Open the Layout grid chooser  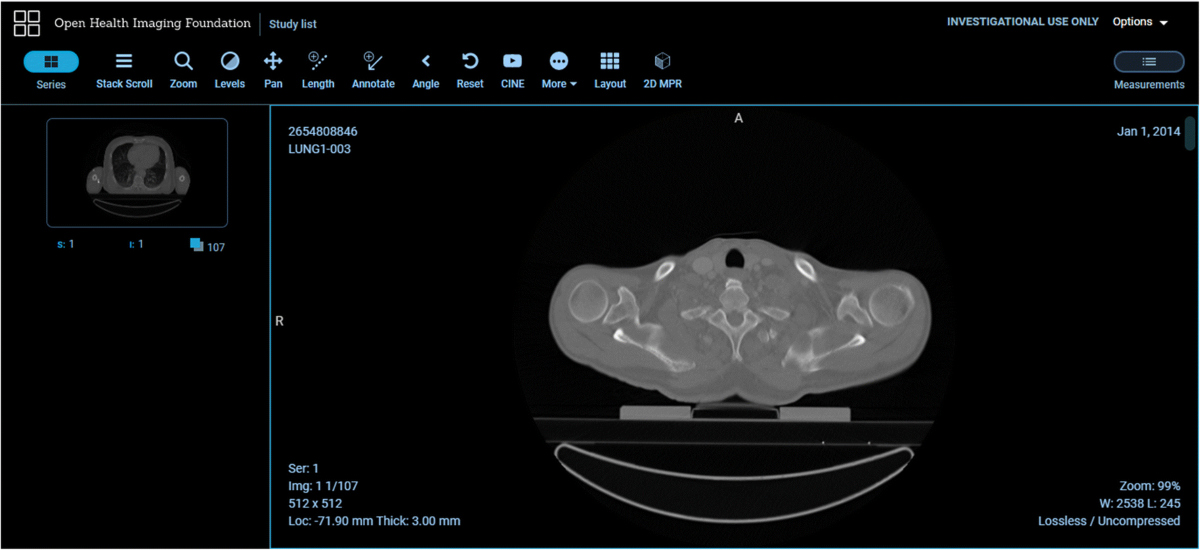pyautogui.click(x=610, y=70)
